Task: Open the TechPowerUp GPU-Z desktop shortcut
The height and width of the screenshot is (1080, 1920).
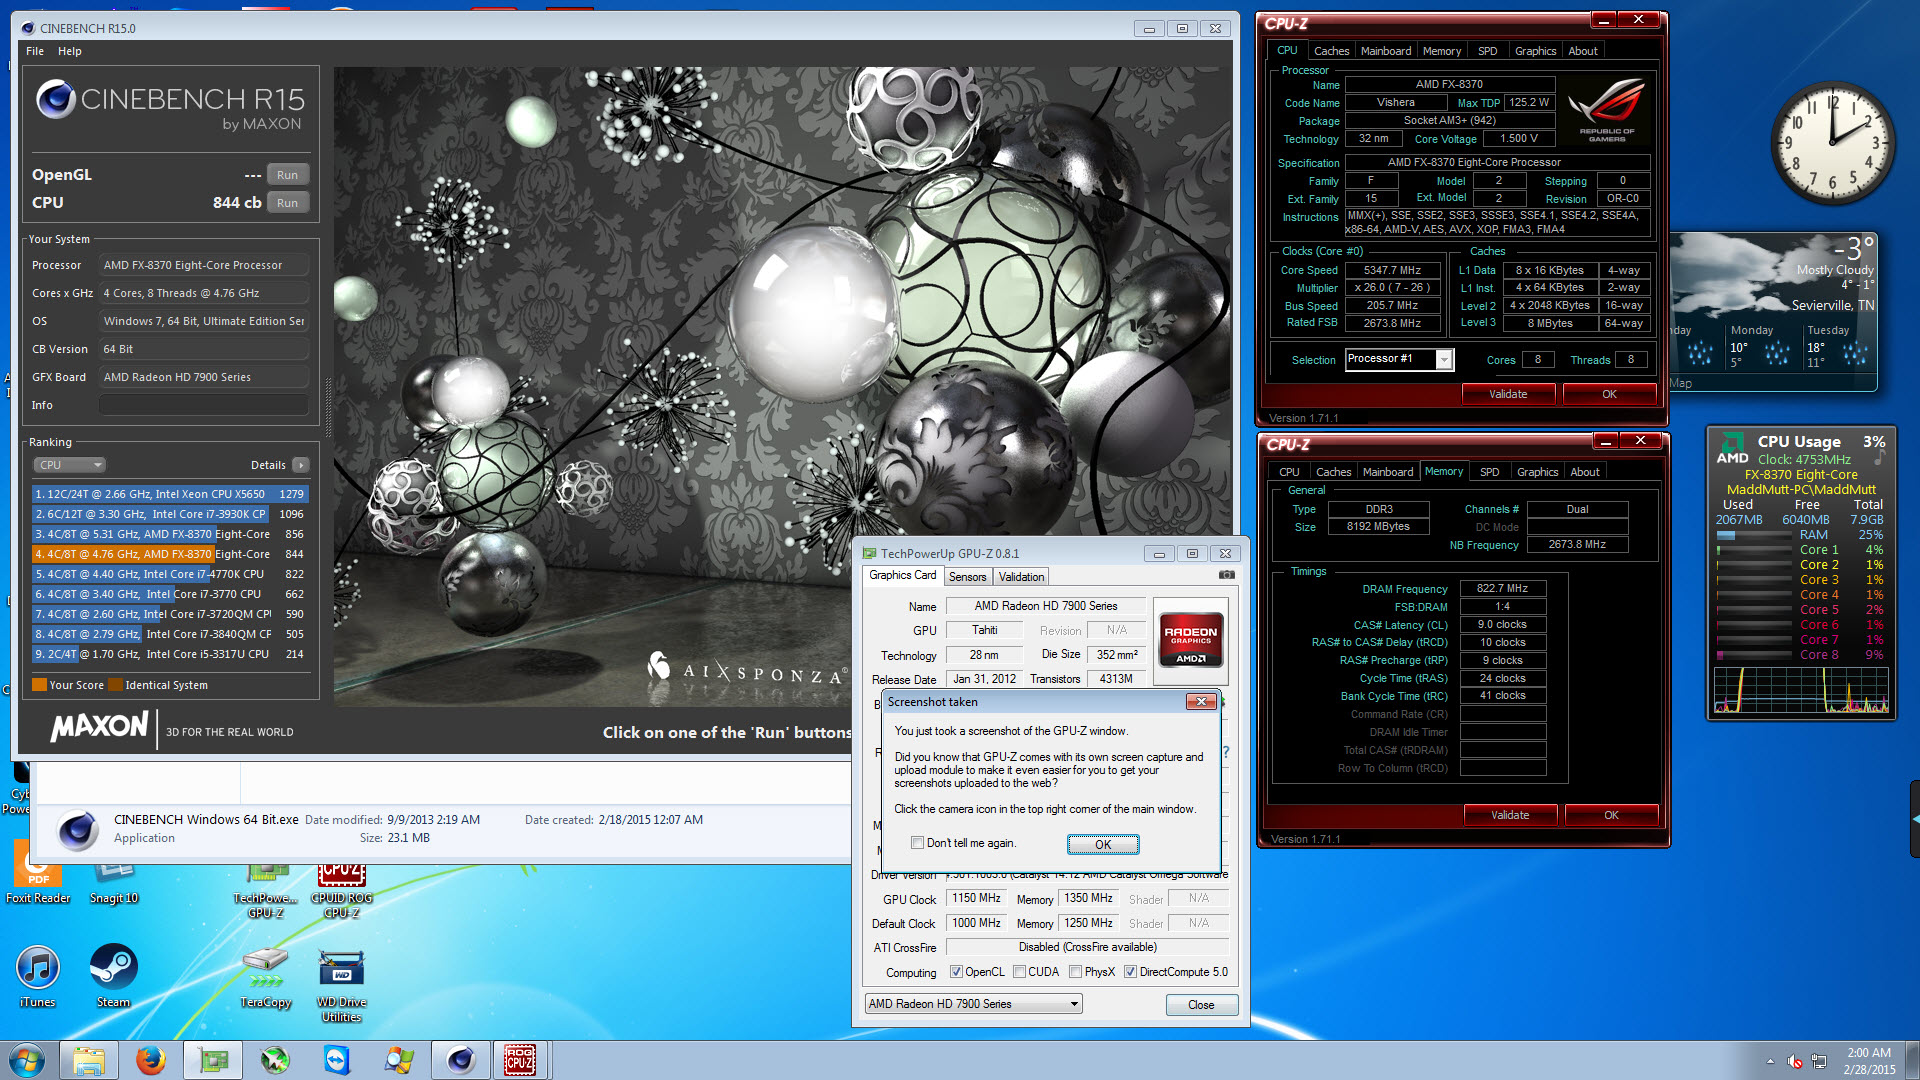Action: tap(266, 892)
